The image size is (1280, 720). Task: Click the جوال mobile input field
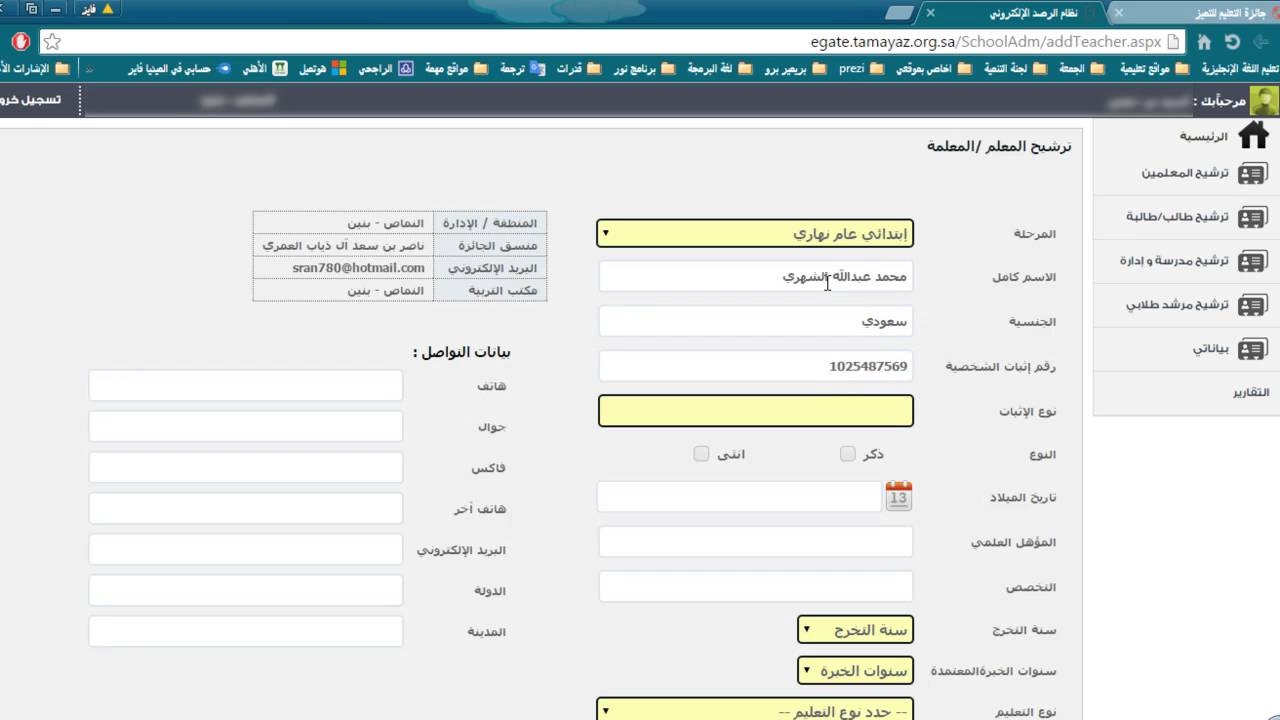pyautogui.click(x=245, y=426)
